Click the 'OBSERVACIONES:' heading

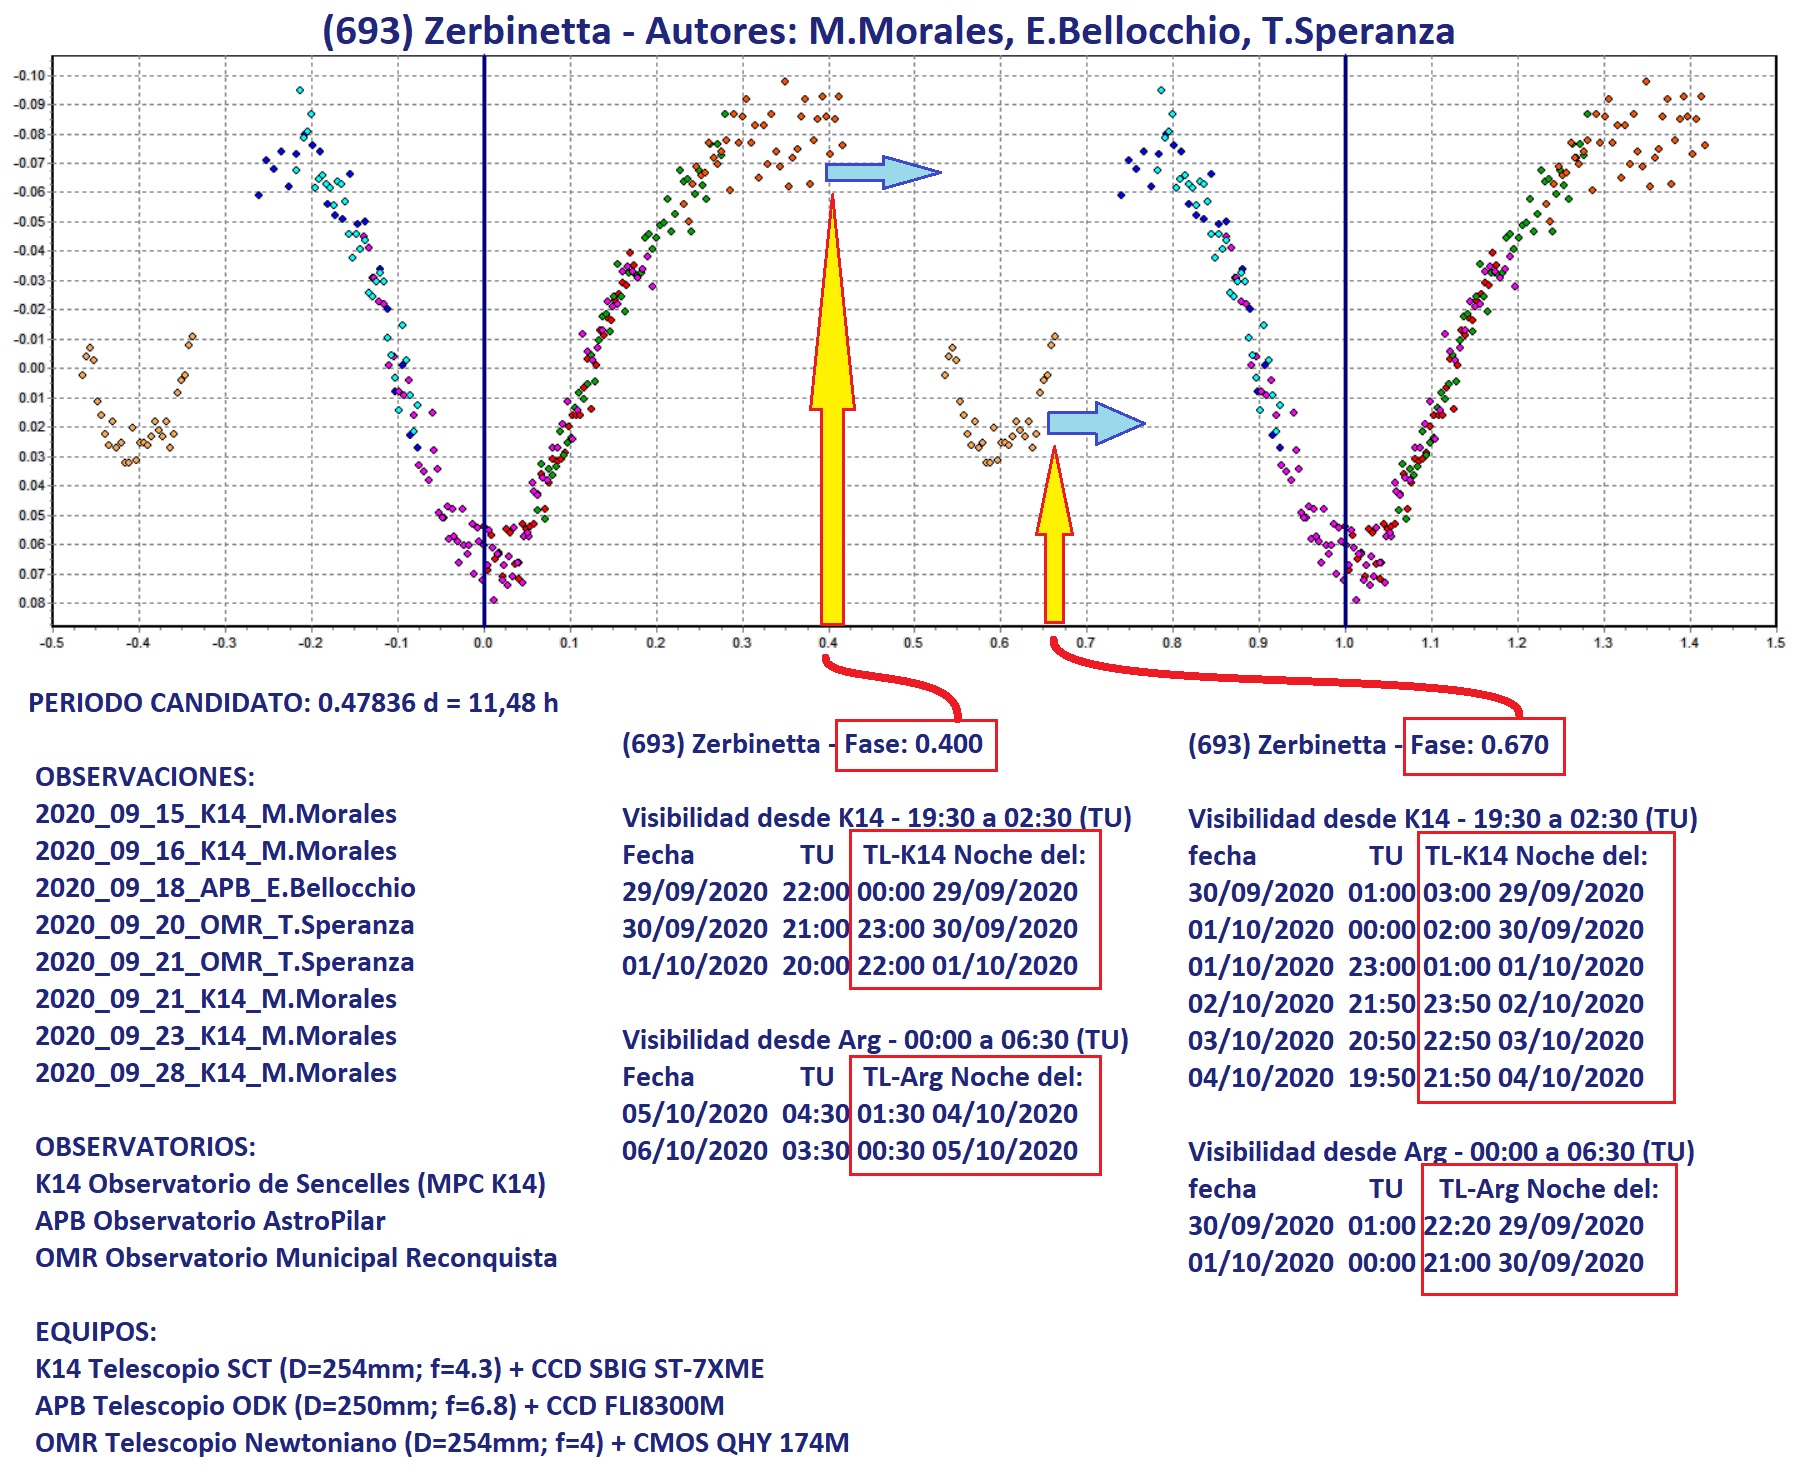coord(145,777)
